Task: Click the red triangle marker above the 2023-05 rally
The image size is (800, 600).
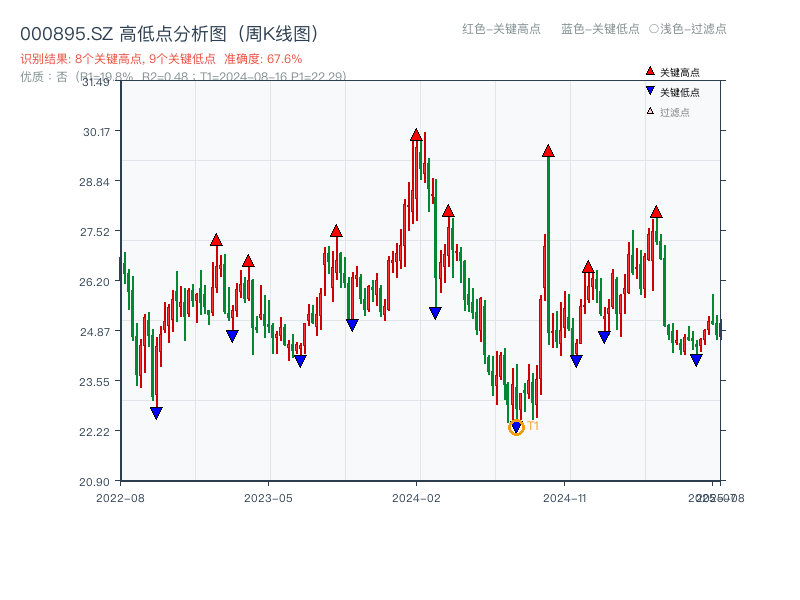Action: pos(336,229)
